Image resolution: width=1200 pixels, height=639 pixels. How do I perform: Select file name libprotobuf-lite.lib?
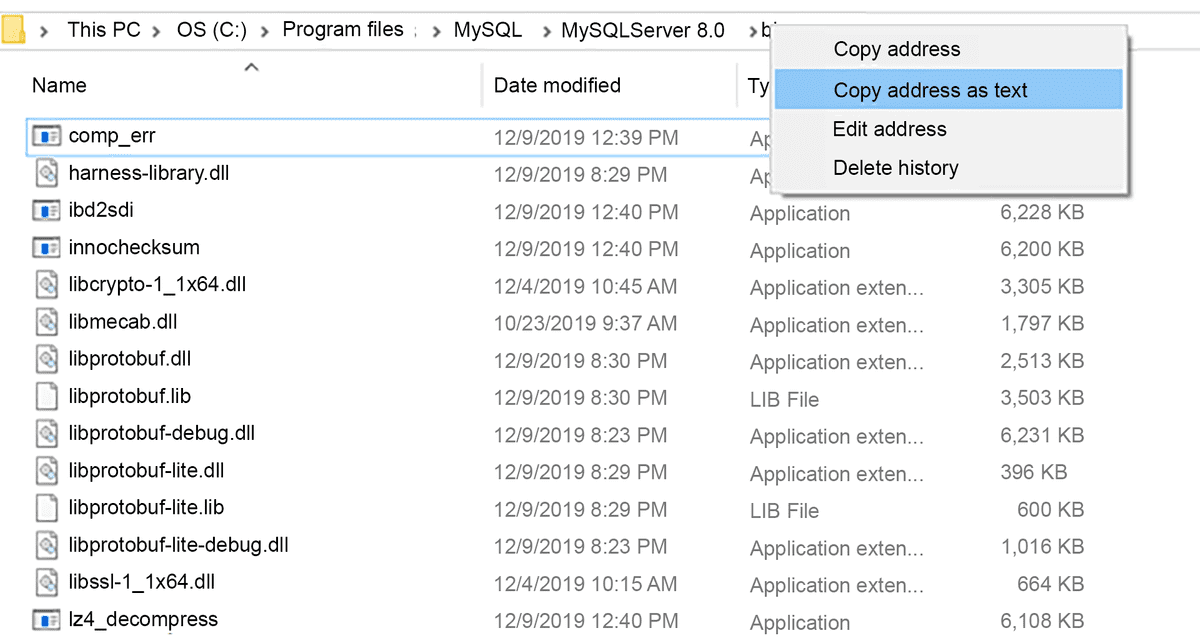point(146,507)
